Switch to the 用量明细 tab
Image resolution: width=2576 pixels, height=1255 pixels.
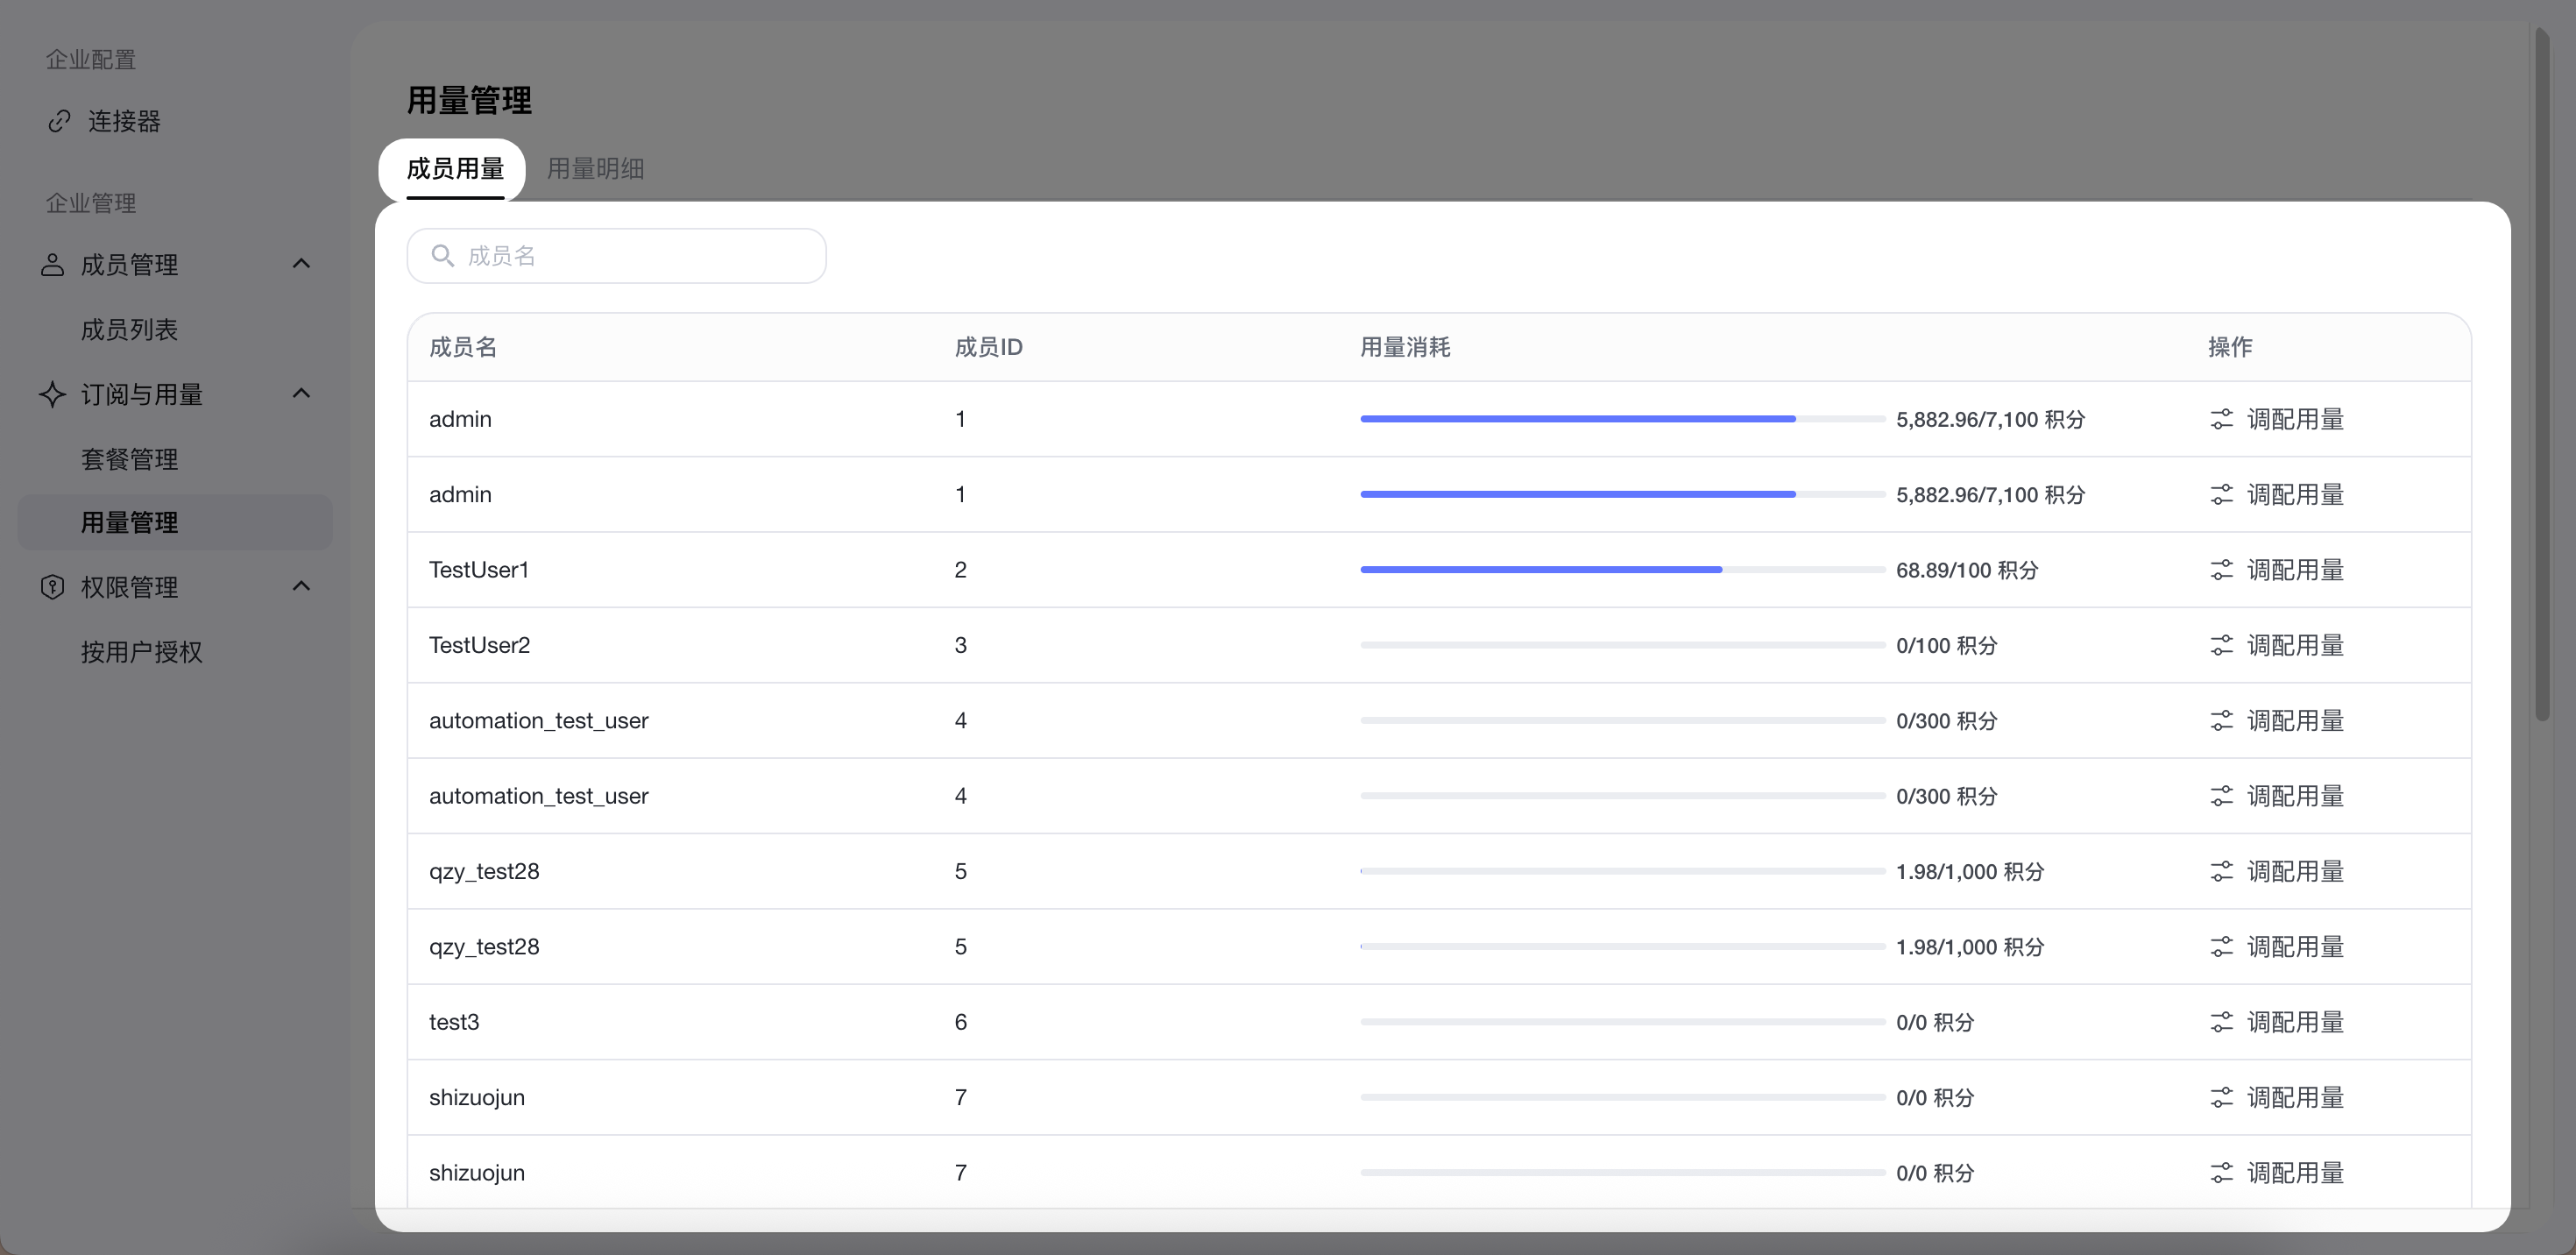(595, 169)
